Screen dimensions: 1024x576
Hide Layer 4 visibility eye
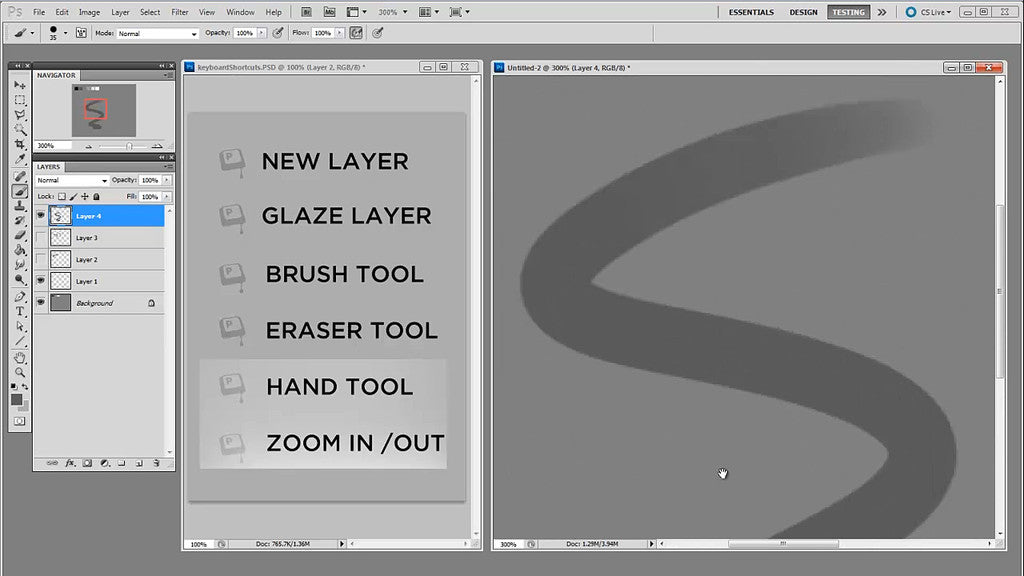pos(40,215)
